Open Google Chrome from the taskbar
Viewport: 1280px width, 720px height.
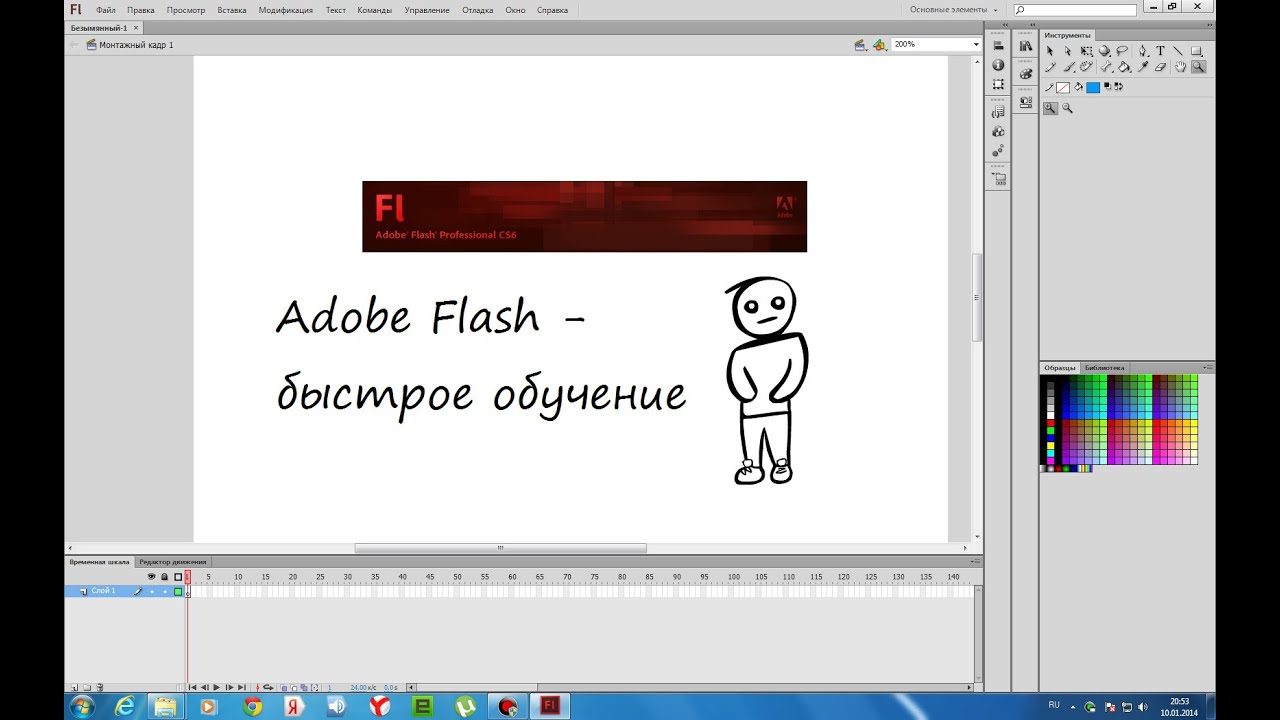pyautogui.click(x=252, y=706)
